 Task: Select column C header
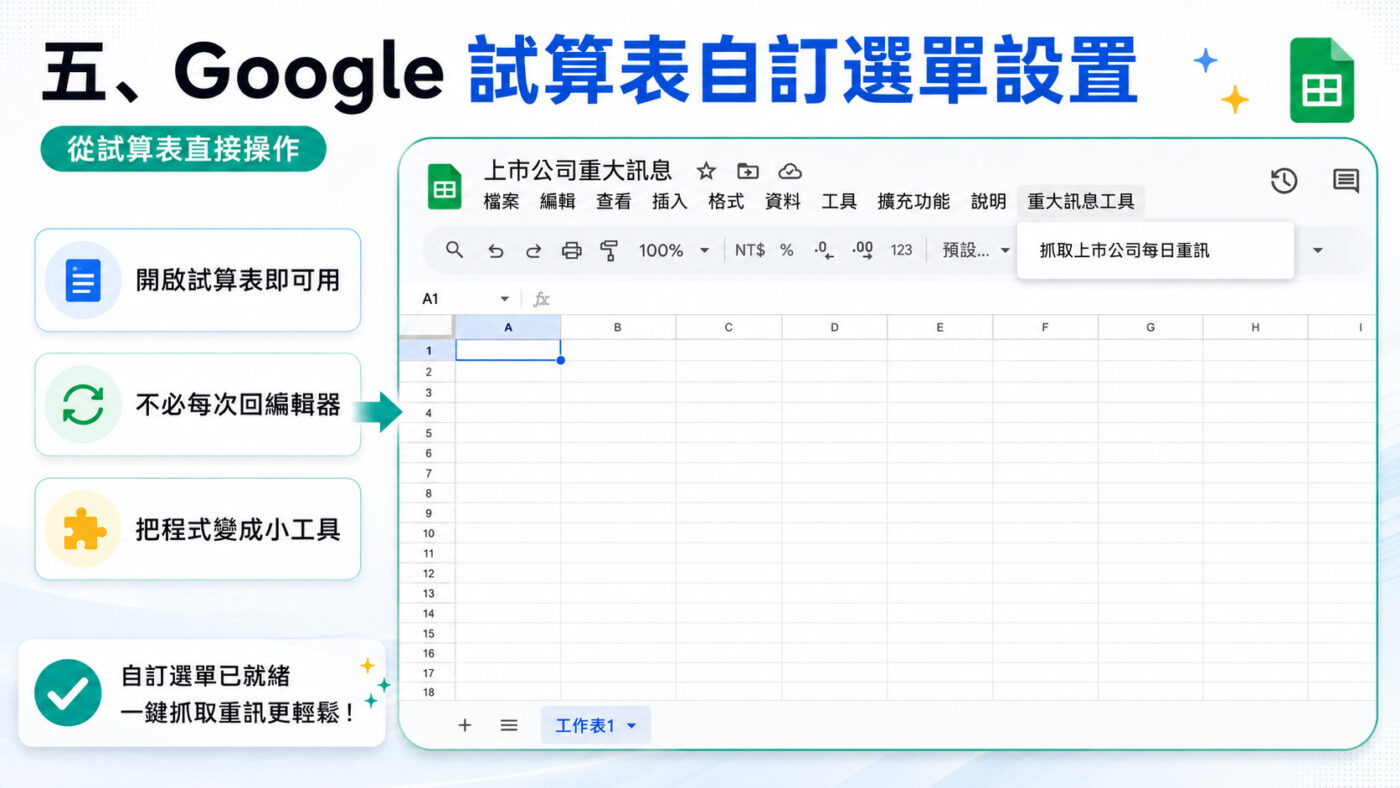pyautogui.click(x=729, y=327)
